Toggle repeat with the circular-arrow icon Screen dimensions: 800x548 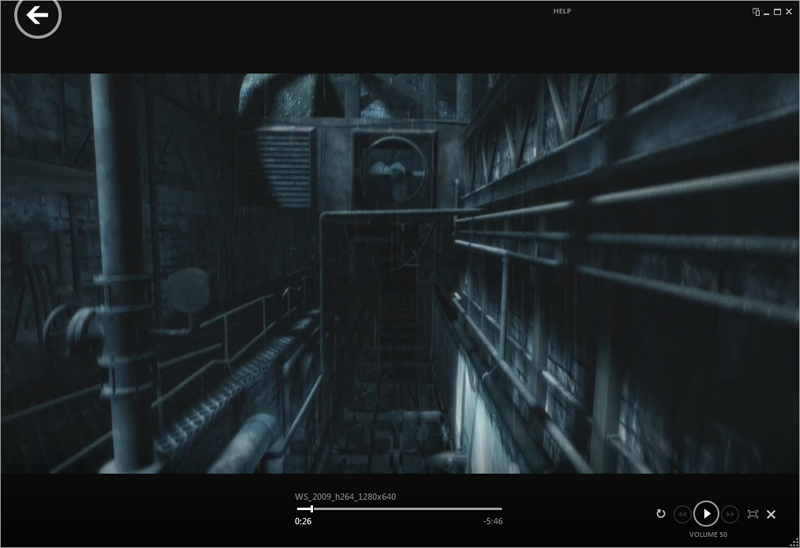tap(661, 513)
